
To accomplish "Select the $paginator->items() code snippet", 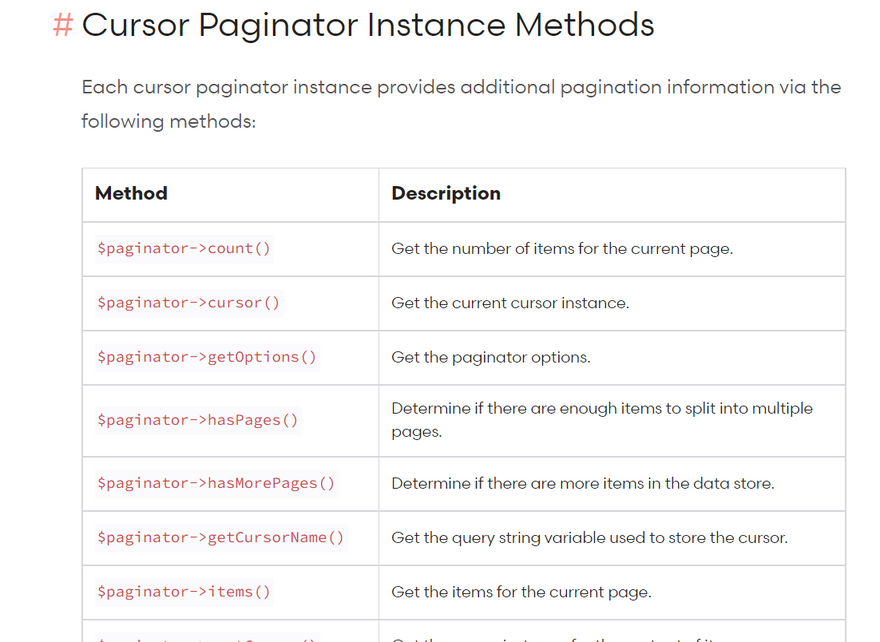I will click(x=184, y=592).
